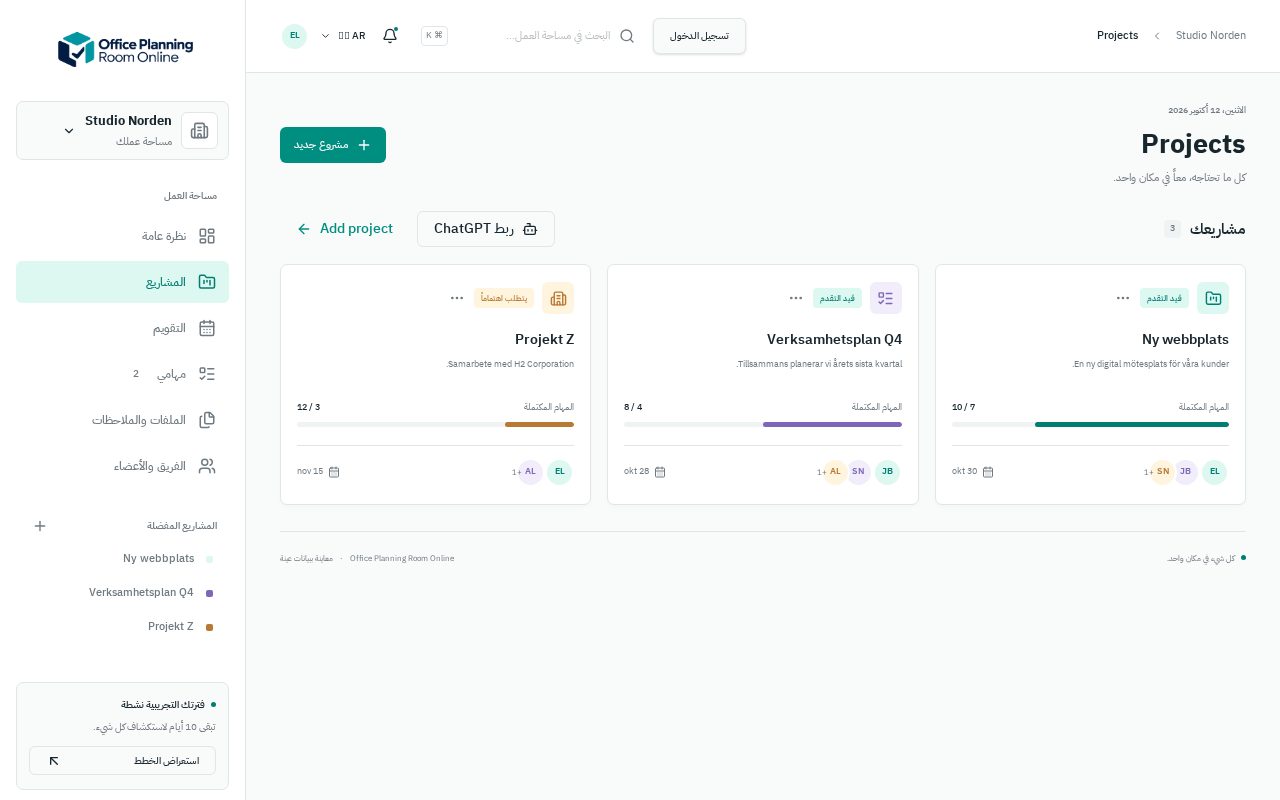Viewport: 1280px width, 800px height.
Task: Click the Add project link
Action: (345, 229)
